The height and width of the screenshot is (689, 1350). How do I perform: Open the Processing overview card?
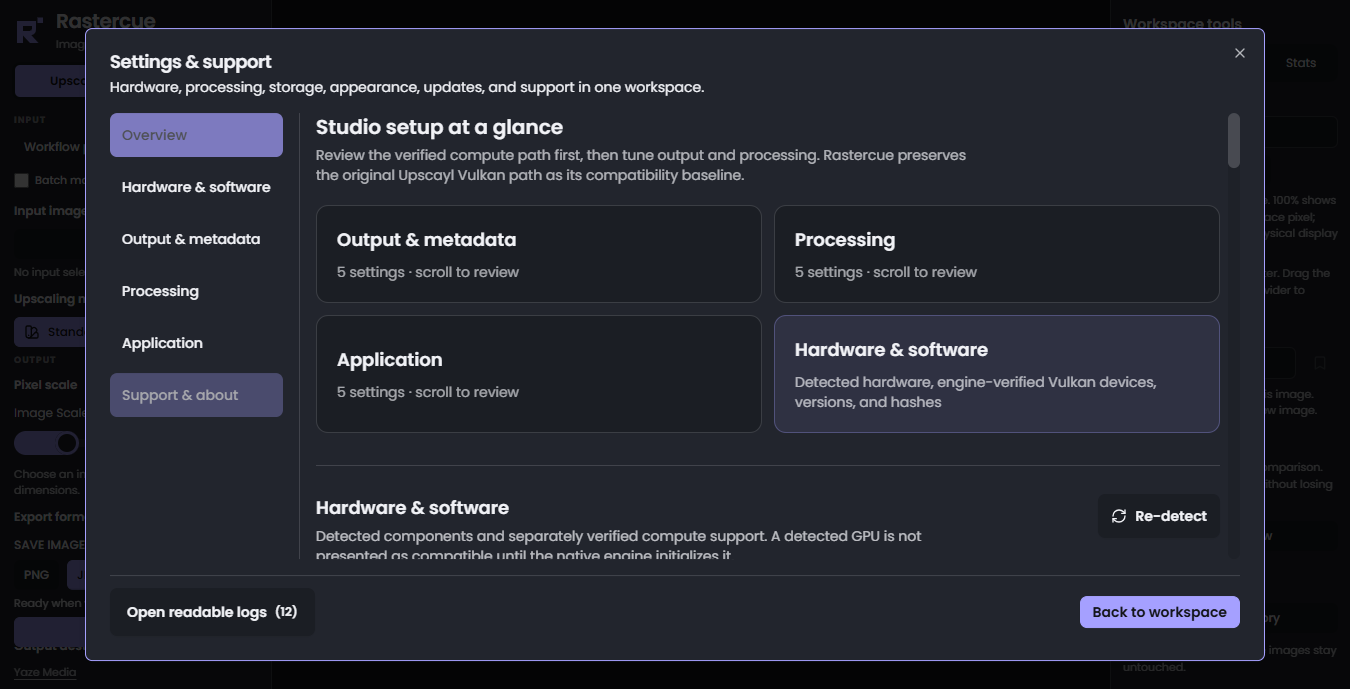tap(997, 254)
